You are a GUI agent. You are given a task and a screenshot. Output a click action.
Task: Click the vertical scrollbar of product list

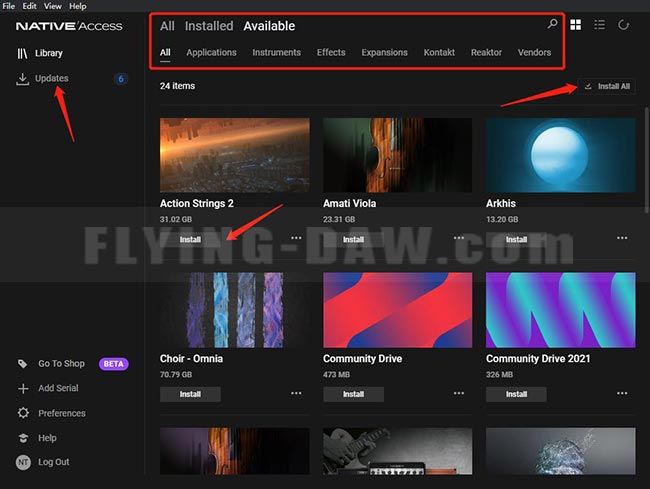pyautogui.click(x=646, y=160)
